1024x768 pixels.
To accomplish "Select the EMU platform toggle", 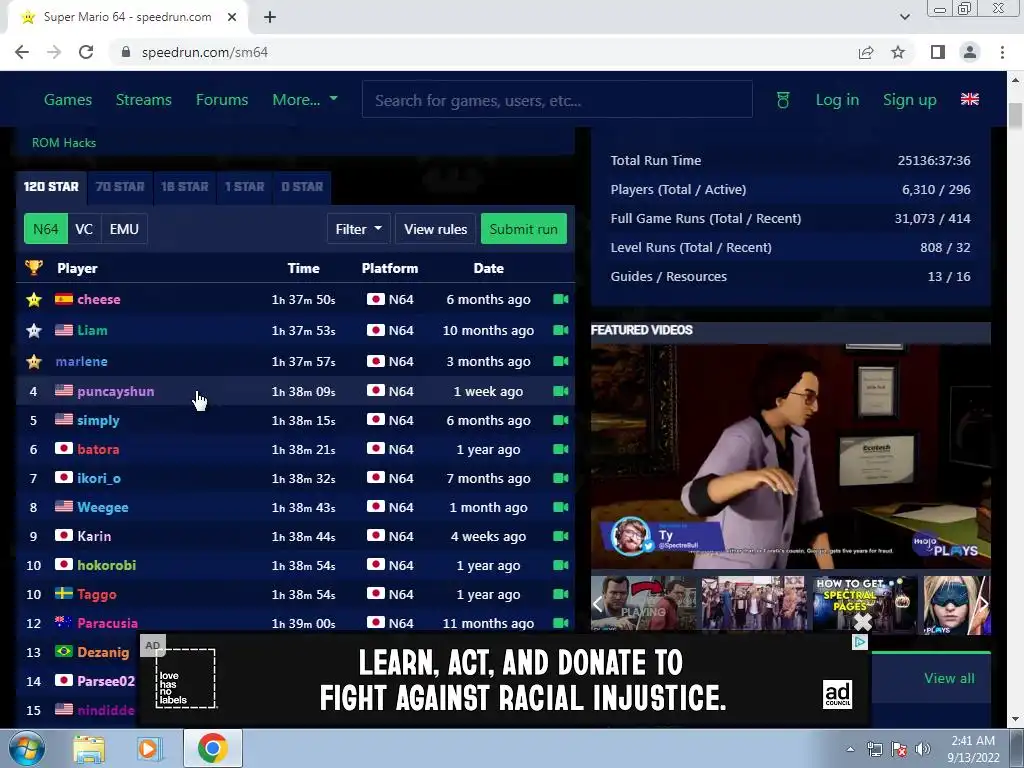I will pyautogui.click(x=124, y=229).
